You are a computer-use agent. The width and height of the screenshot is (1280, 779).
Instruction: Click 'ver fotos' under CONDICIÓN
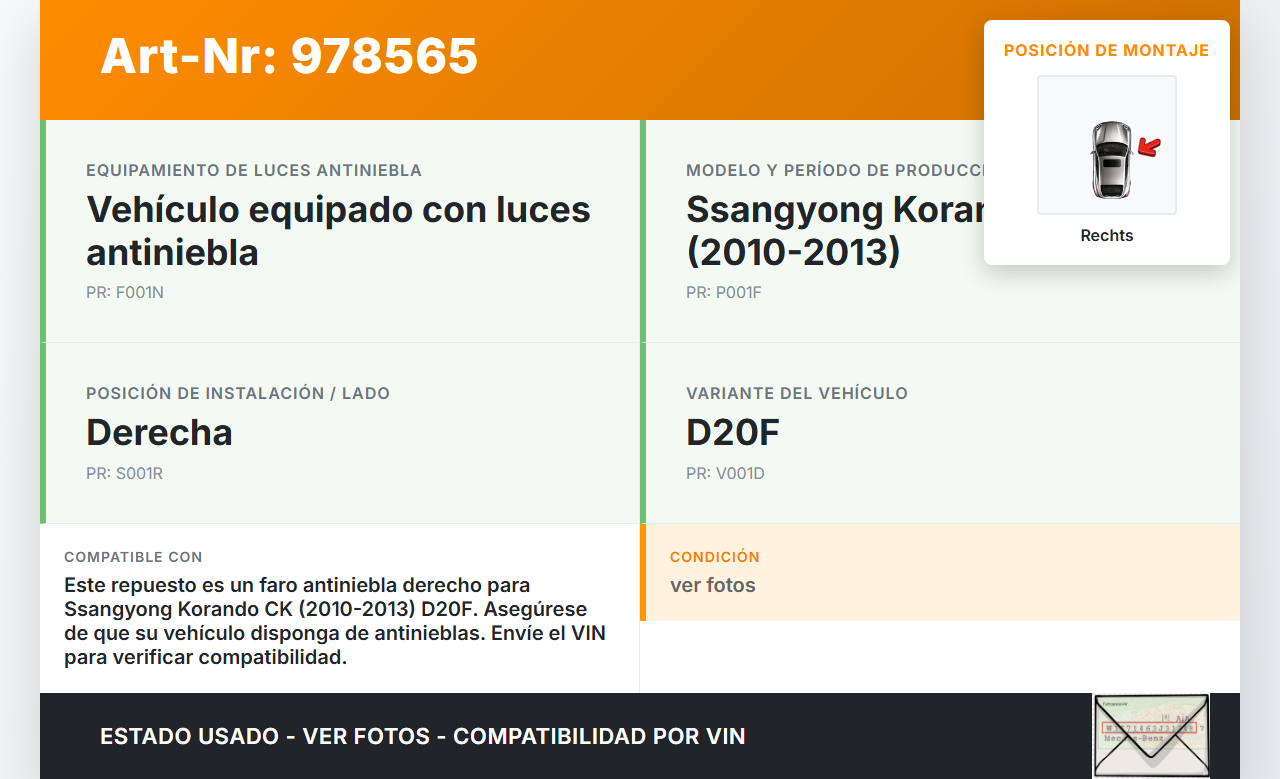(713, 586)
